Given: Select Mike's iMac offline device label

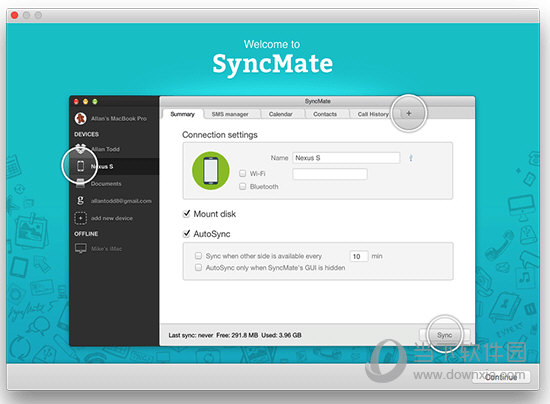Looking at the screenshot, I should click(107, 249).
